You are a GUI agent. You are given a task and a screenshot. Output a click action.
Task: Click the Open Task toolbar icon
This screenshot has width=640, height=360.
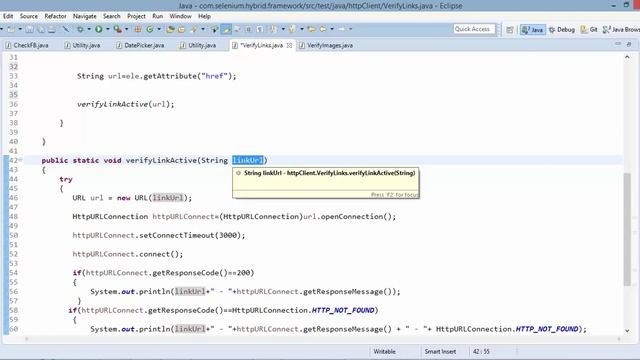click(x=181, y=29)
